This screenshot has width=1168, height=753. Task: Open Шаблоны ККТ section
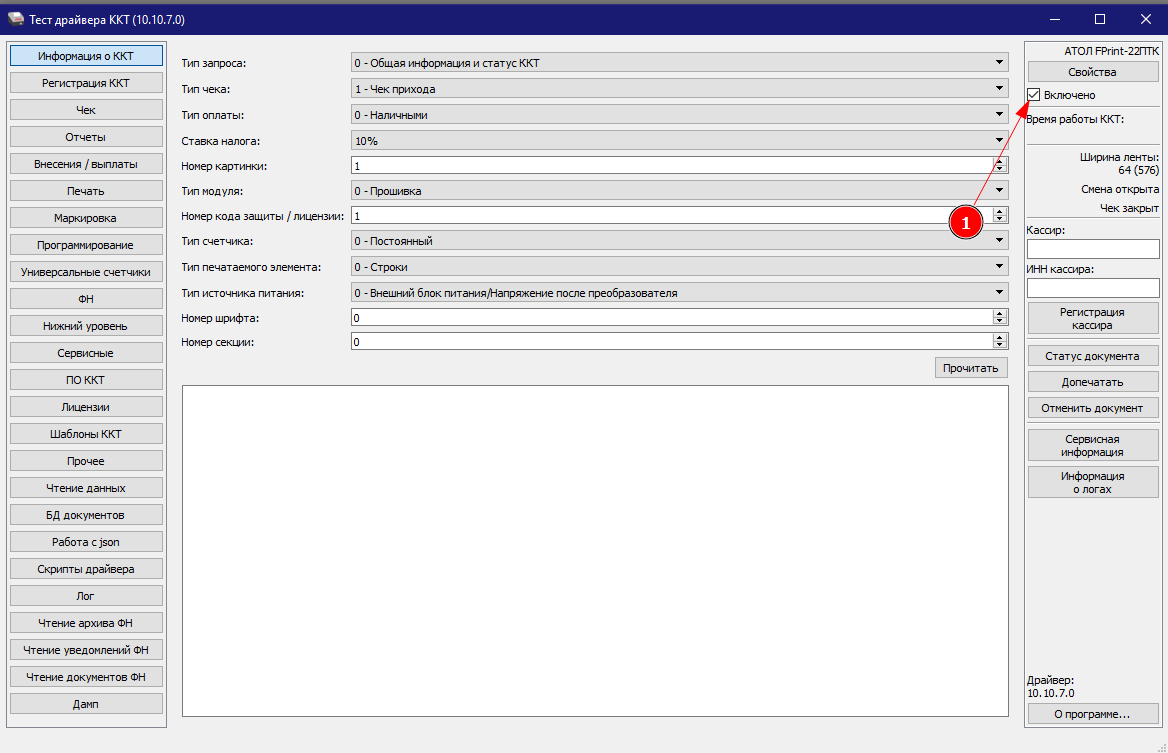tap(86, 433)
